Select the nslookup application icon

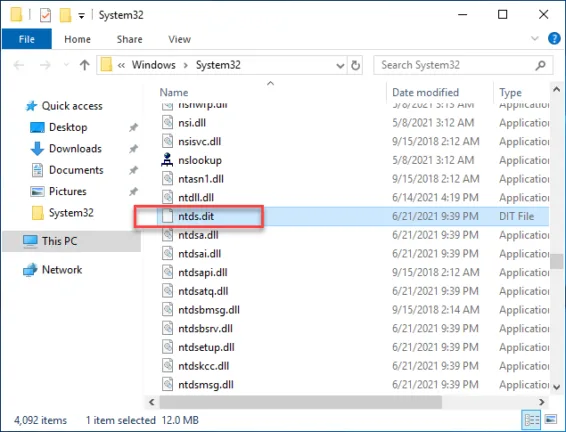click(167, 160)
